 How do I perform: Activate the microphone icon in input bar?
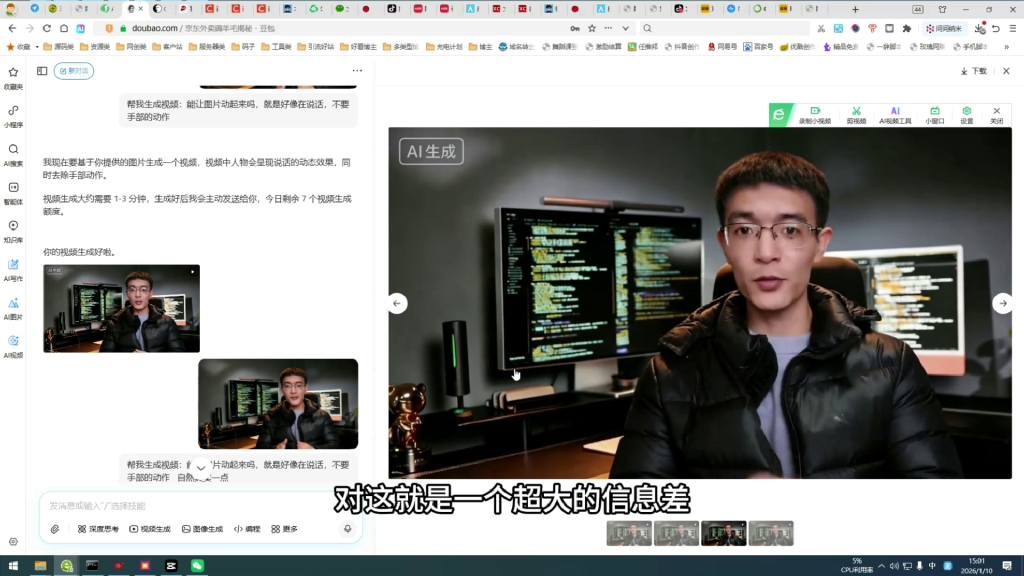tap(347, 528)
